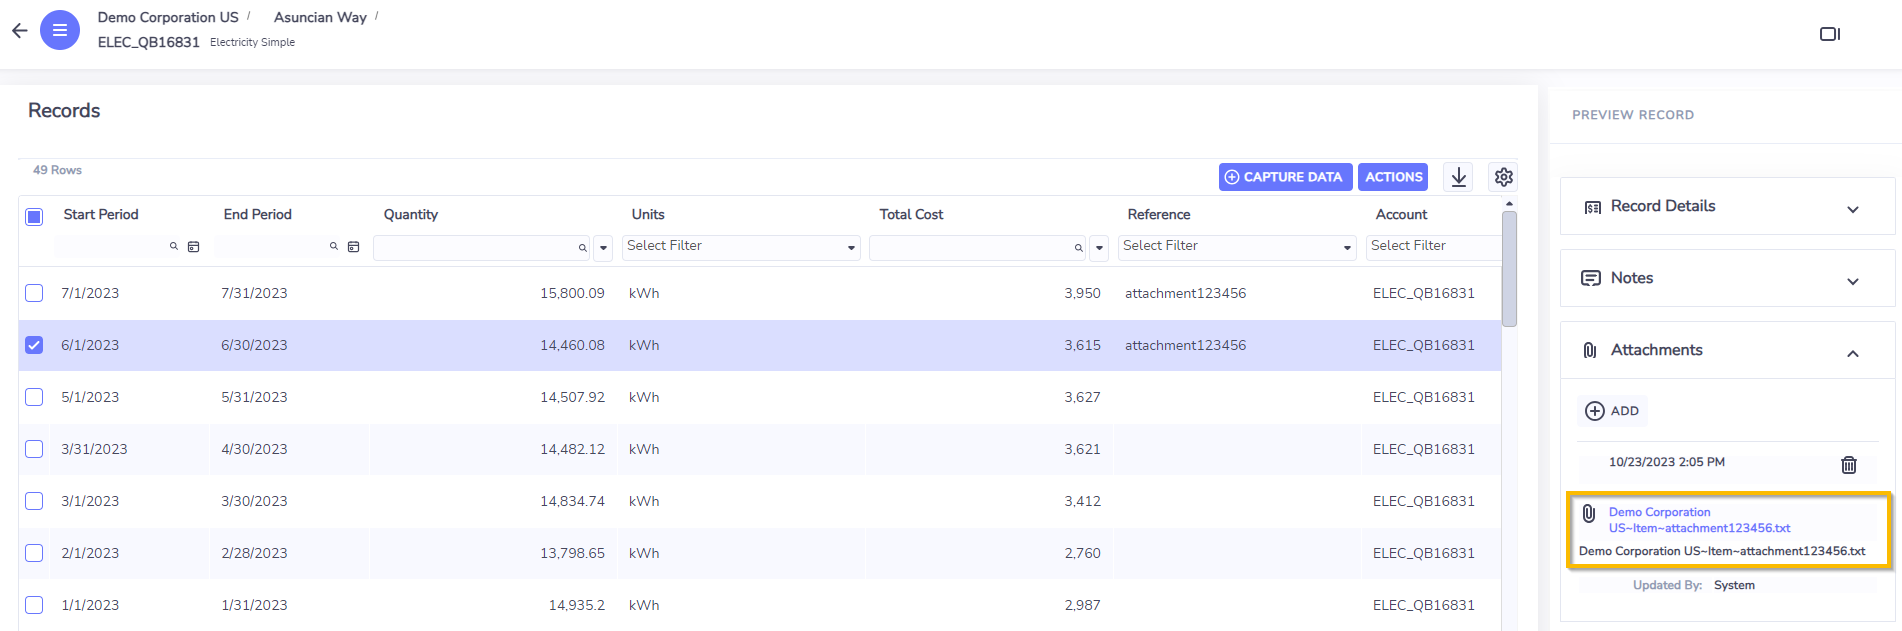1902x631 pixels.
Task: Delete the attachment with the trash icon
Action: coord(1849,464)
